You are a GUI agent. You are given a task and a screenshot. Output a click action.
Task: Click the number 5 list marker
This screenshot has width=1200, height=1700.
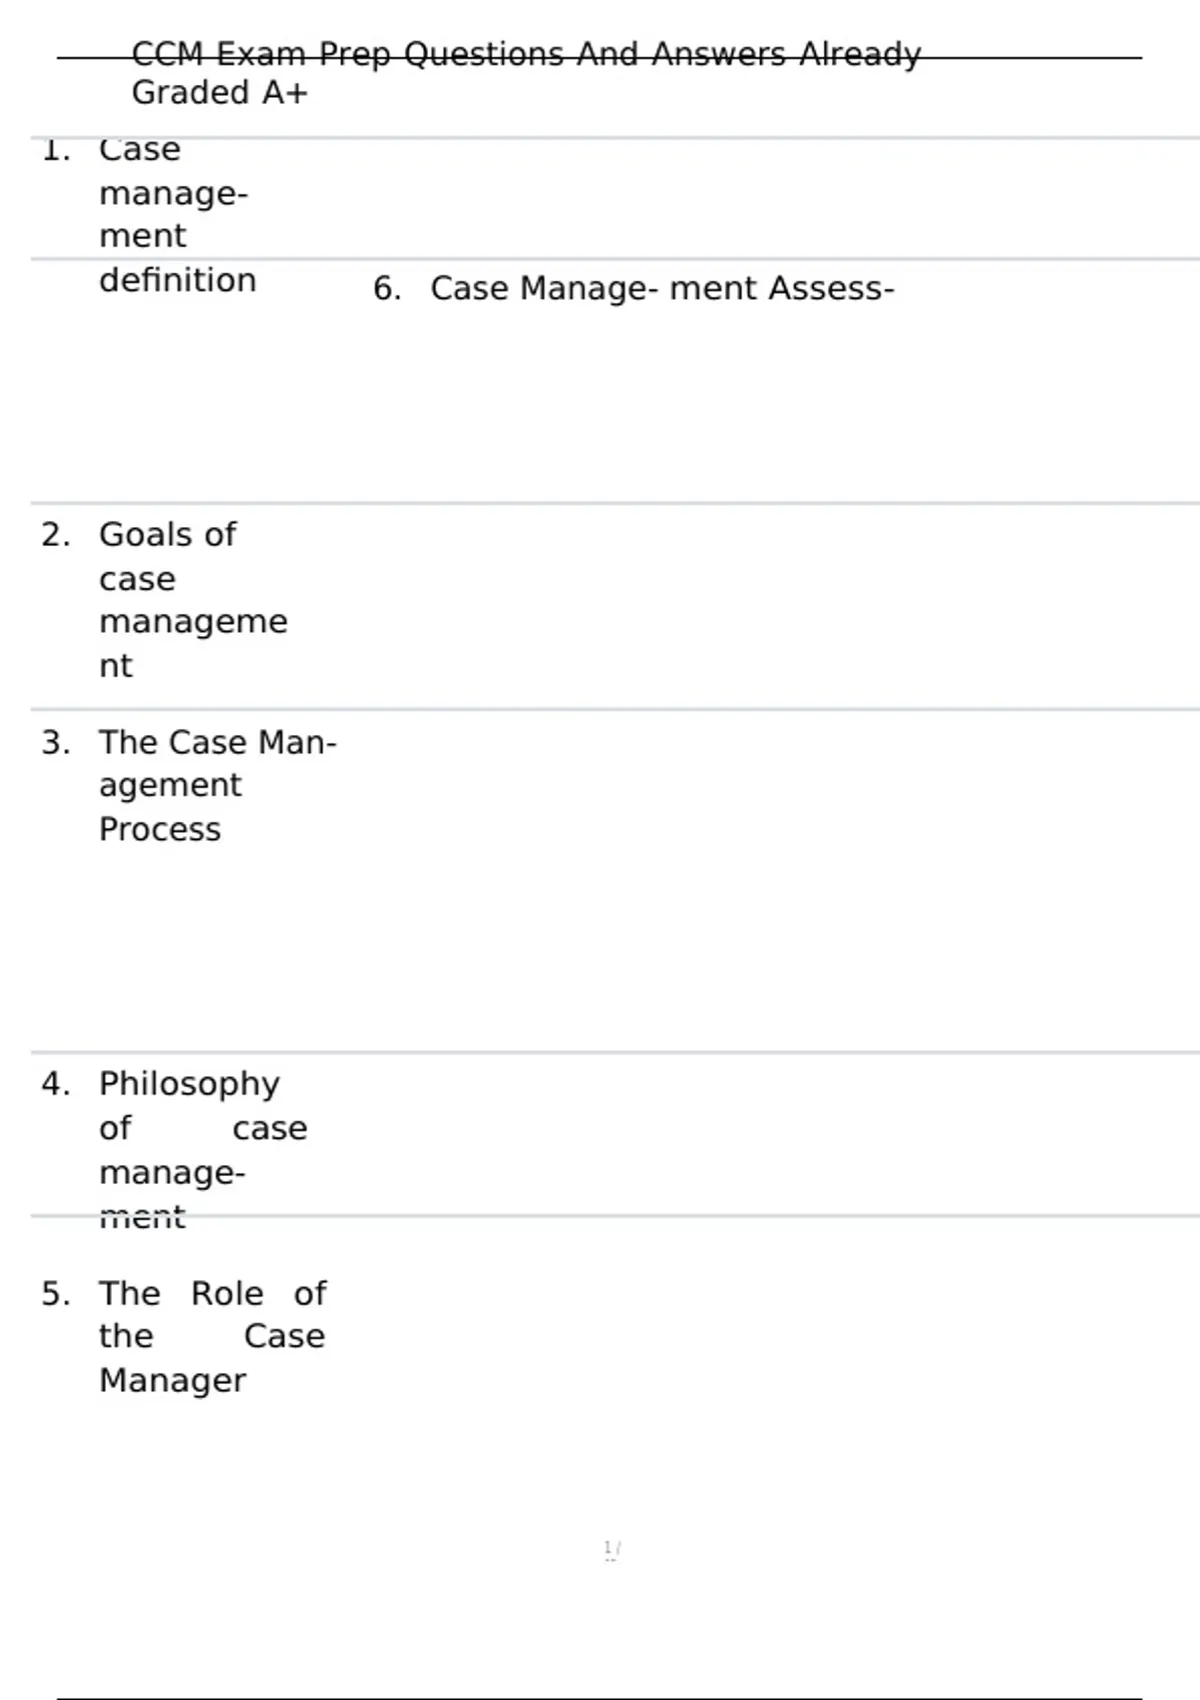(56, 1294)
